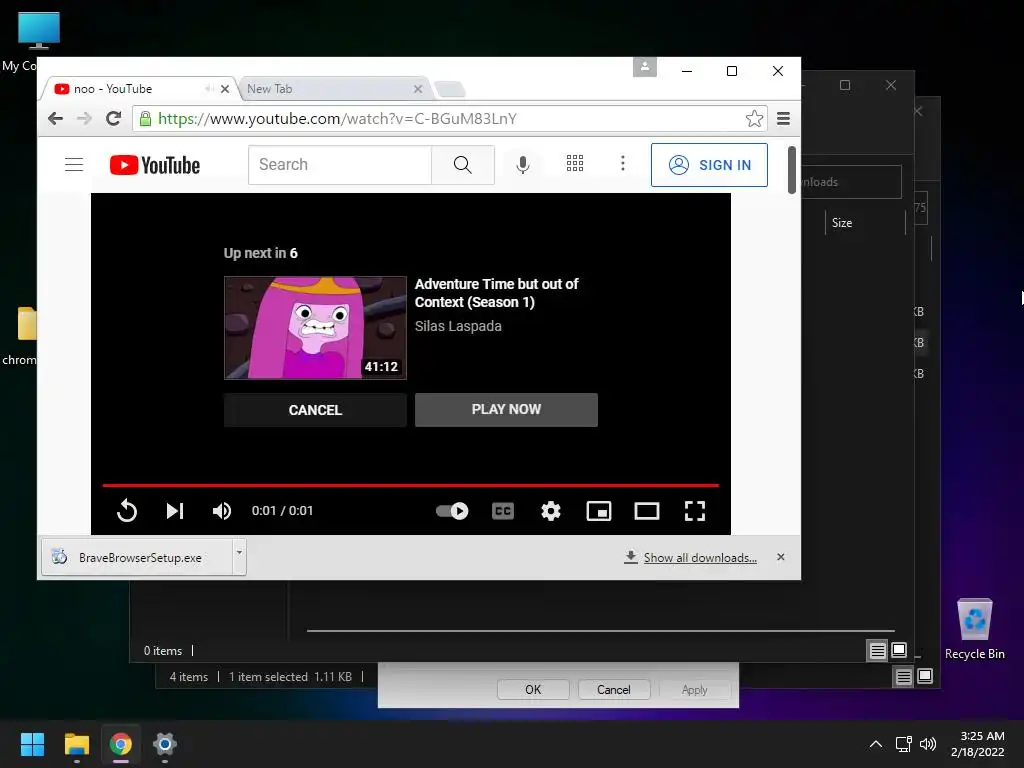
Task: Go back with the browser back arrow
Action: pyautogui.click(x=56, y=118)
